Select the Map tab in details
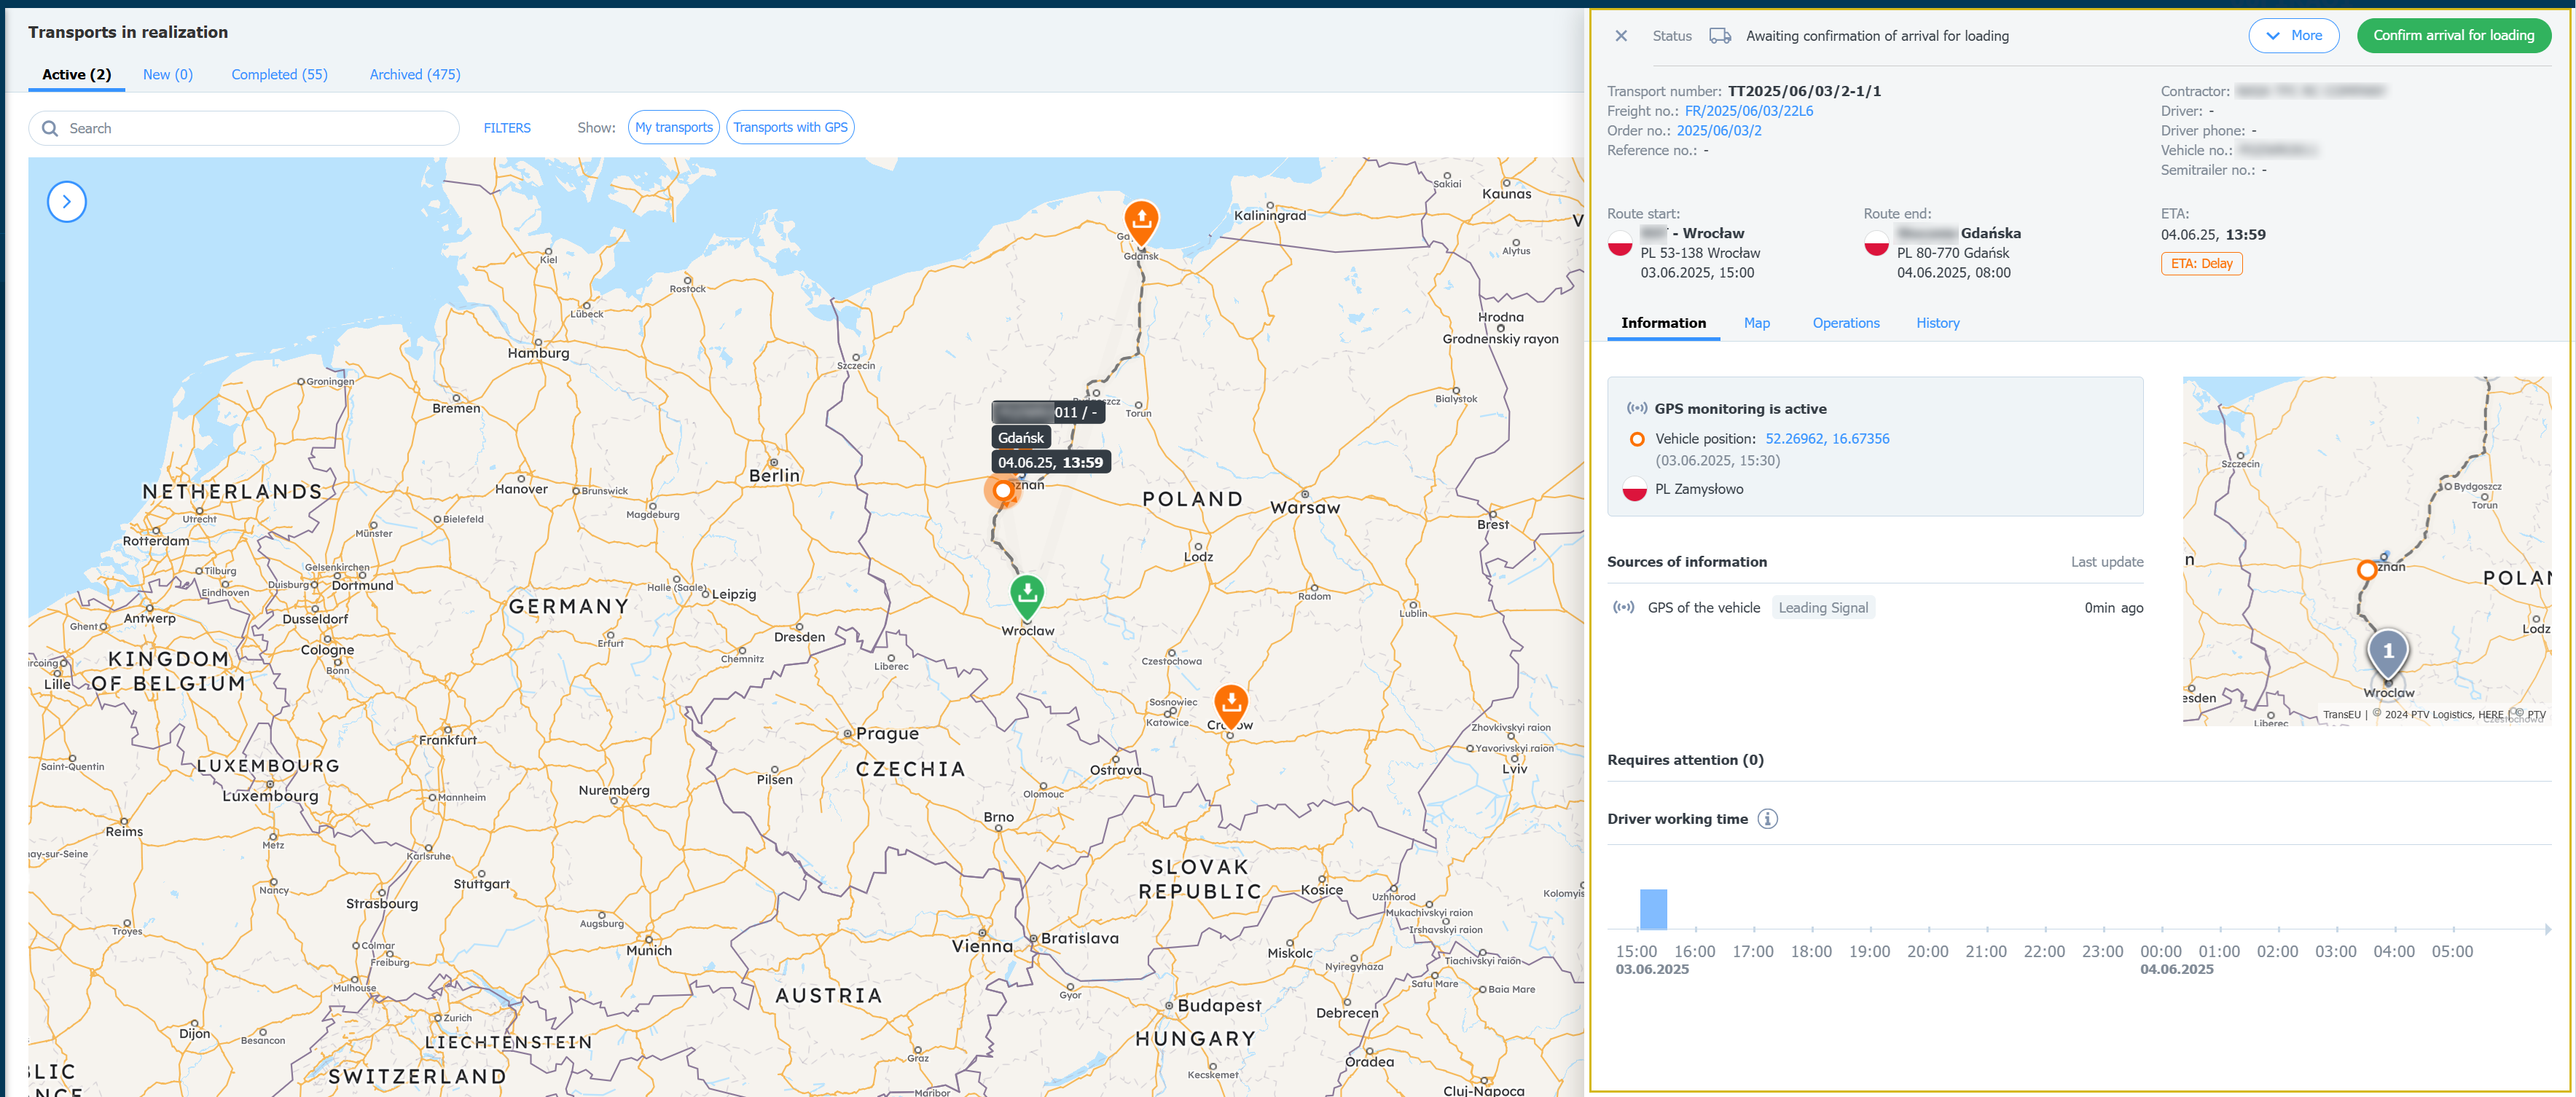Image resolution: width=2576 pixels, height=1097 pixels. (1756, 323)
